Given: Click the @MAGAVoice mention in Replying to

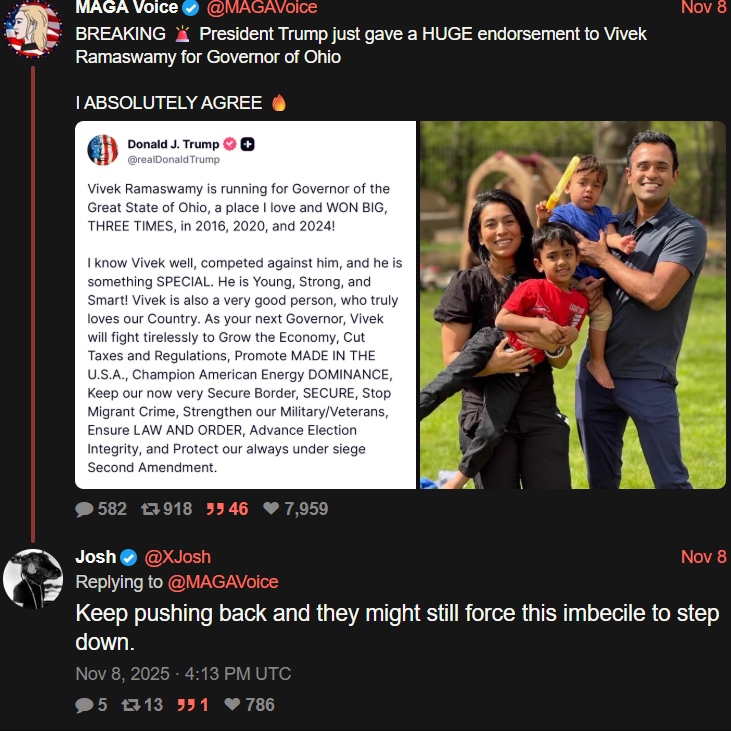Looking at the screenshot, I should pyautogui.click(x=223, y=582).
